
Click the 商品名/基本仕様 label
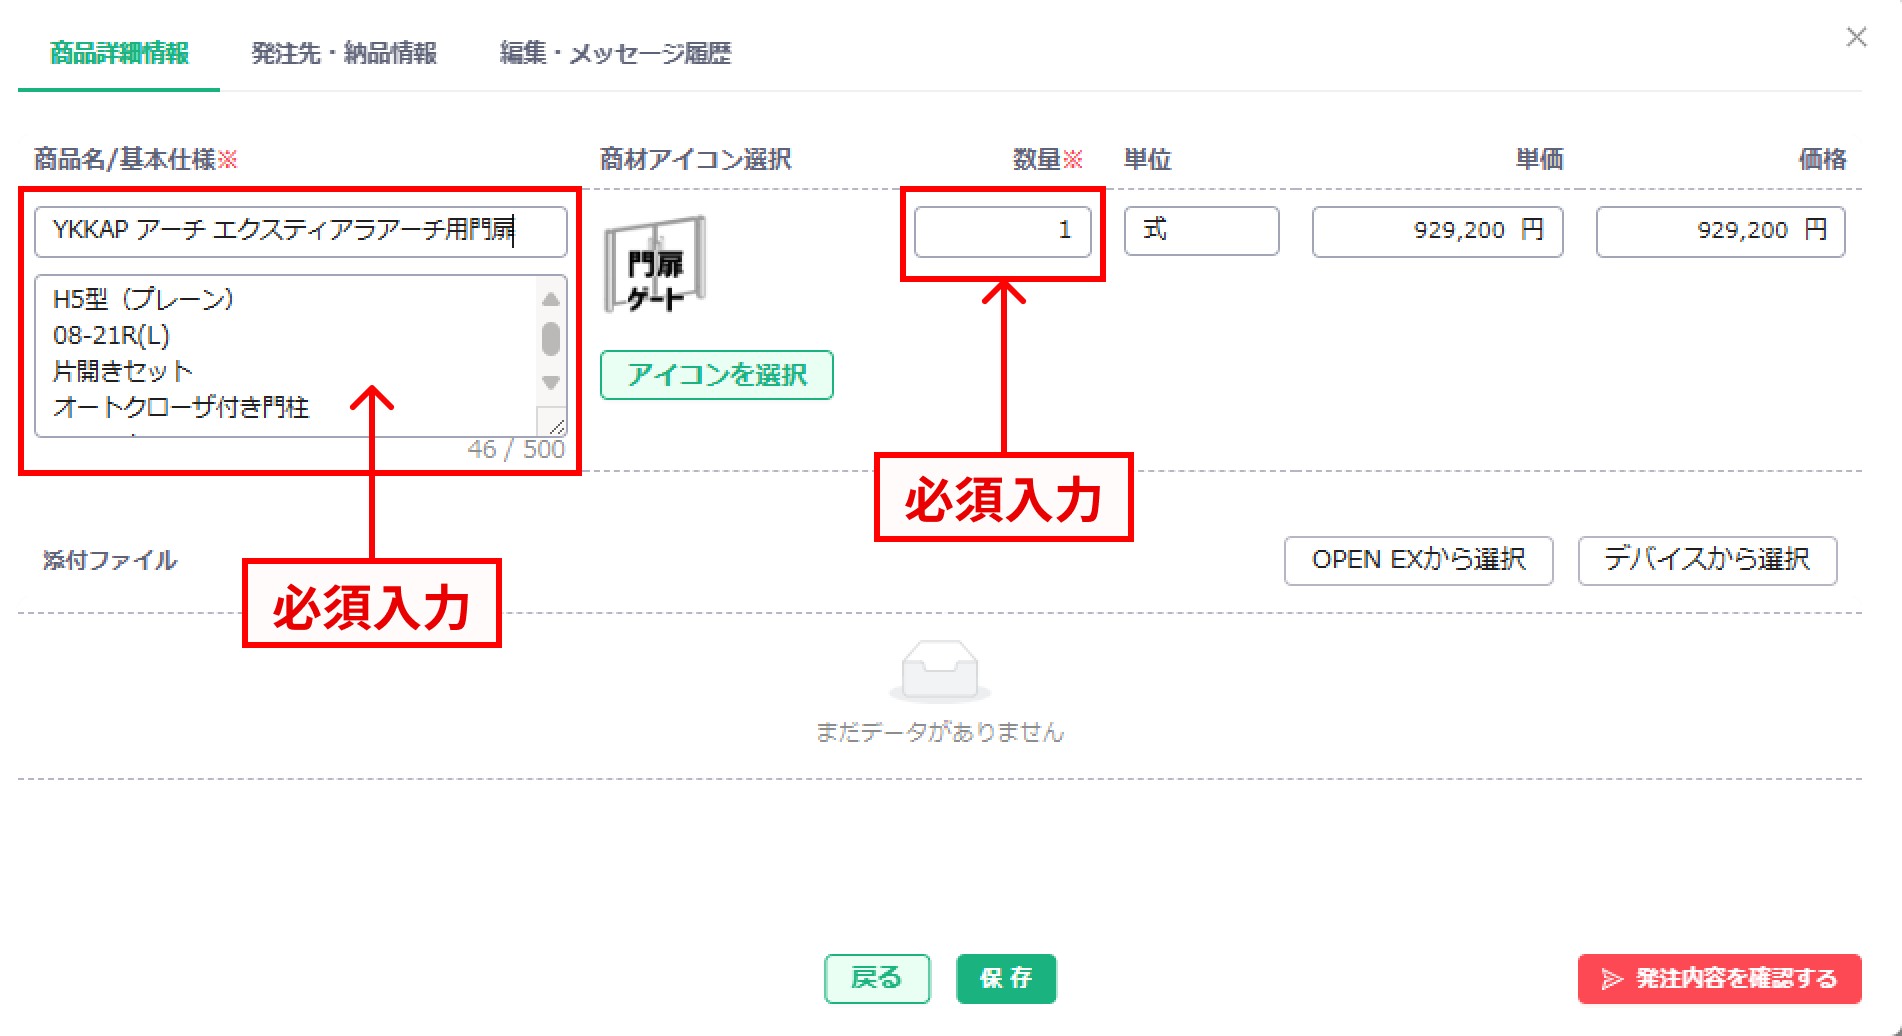(x=125, y=159)
